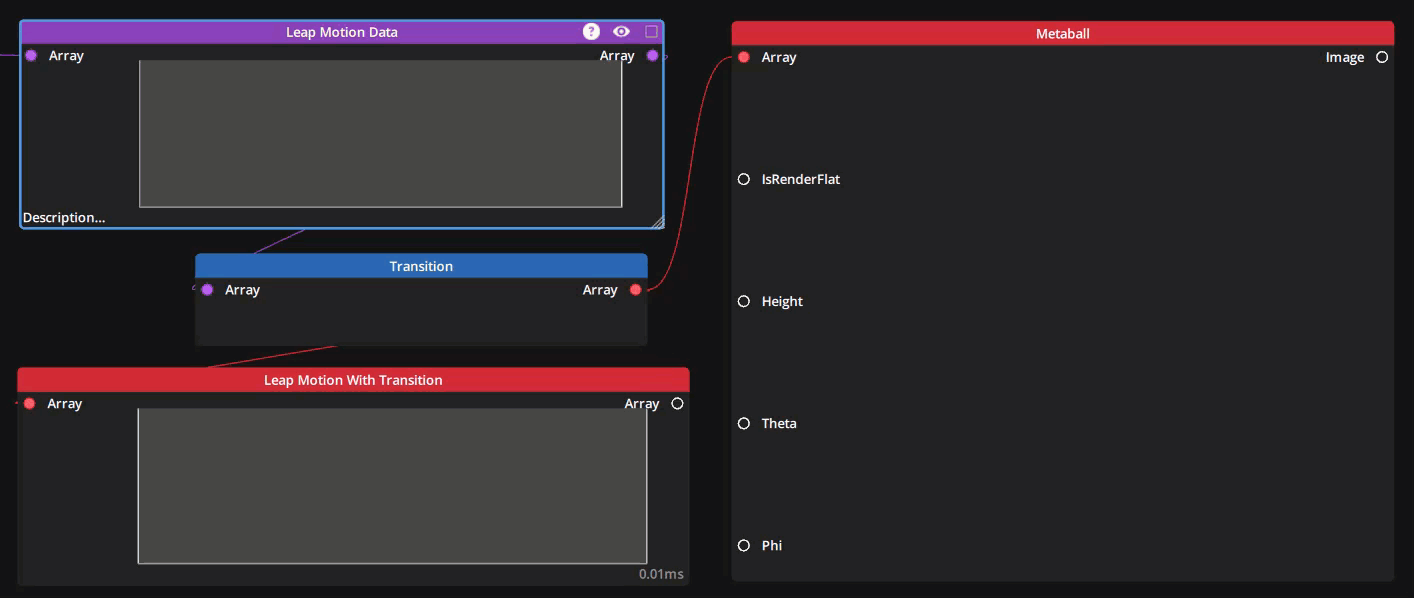1414x598 pixels.
Task: Grab resize handle corner of Leap Motion Data node
Action: [657, 222]
